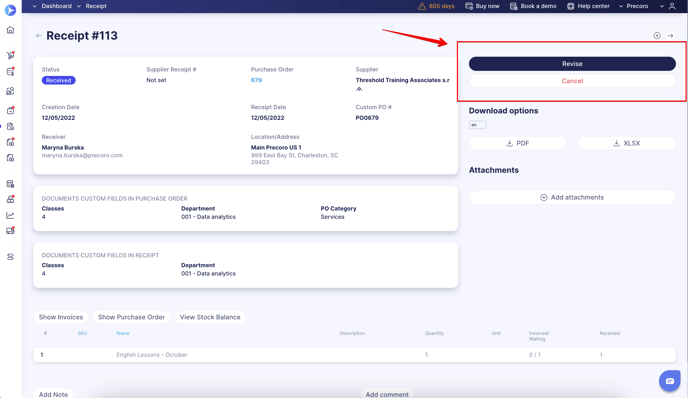Open the Precoro company dropdown
Viewport: 688px width, 398px height.
(x=634, y=6)
